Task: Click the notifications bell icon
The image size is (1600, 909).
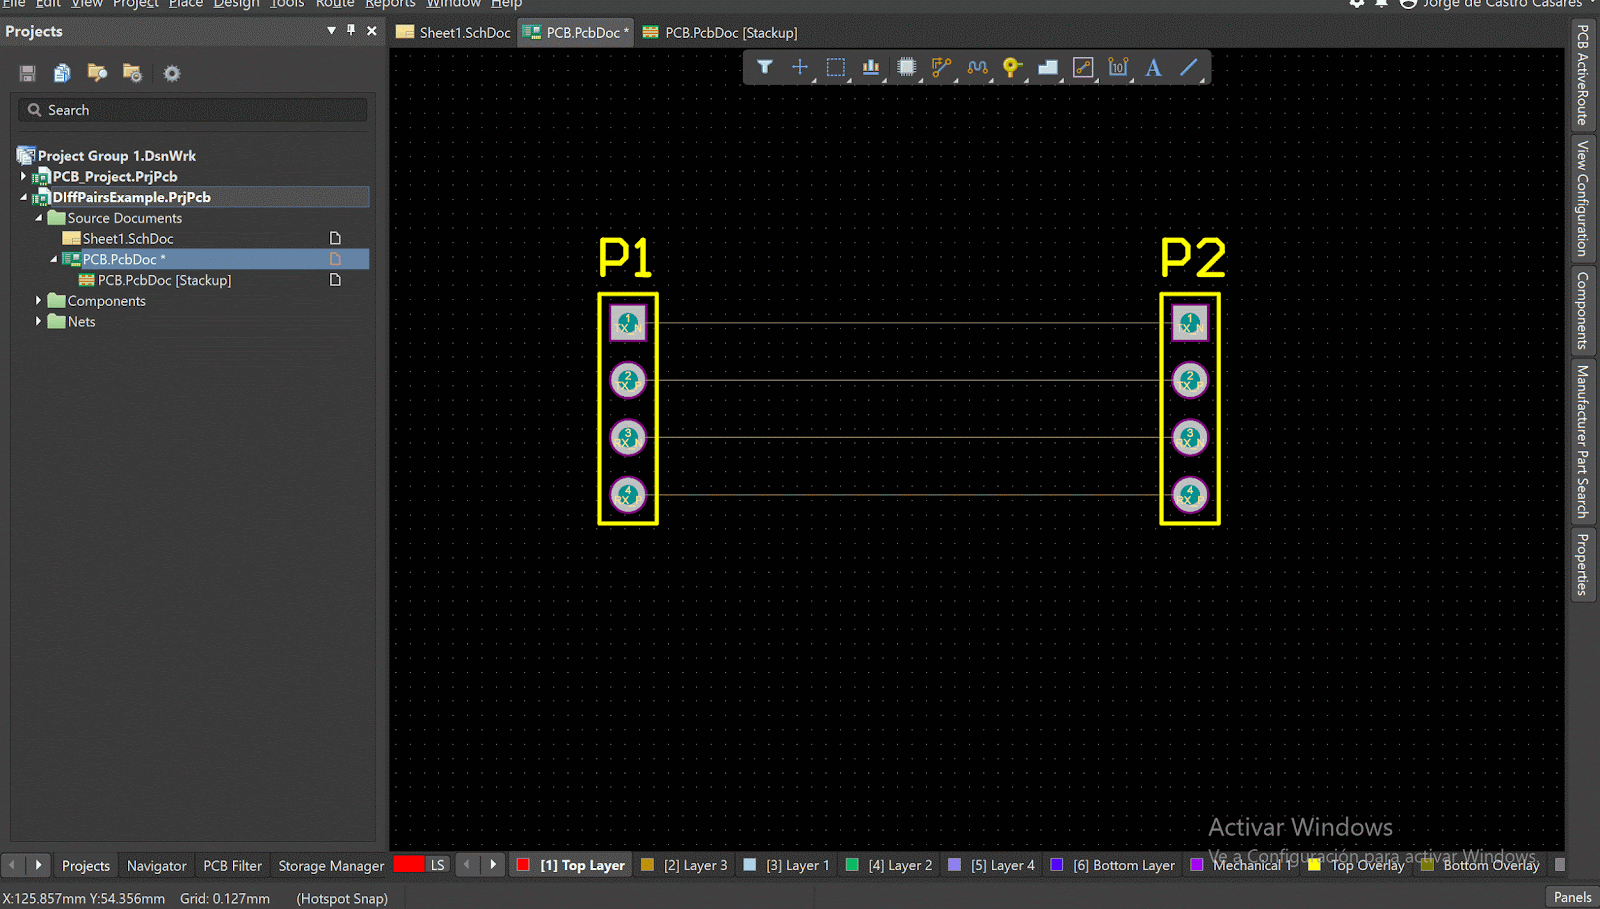Action: (x=1381, y=3)
